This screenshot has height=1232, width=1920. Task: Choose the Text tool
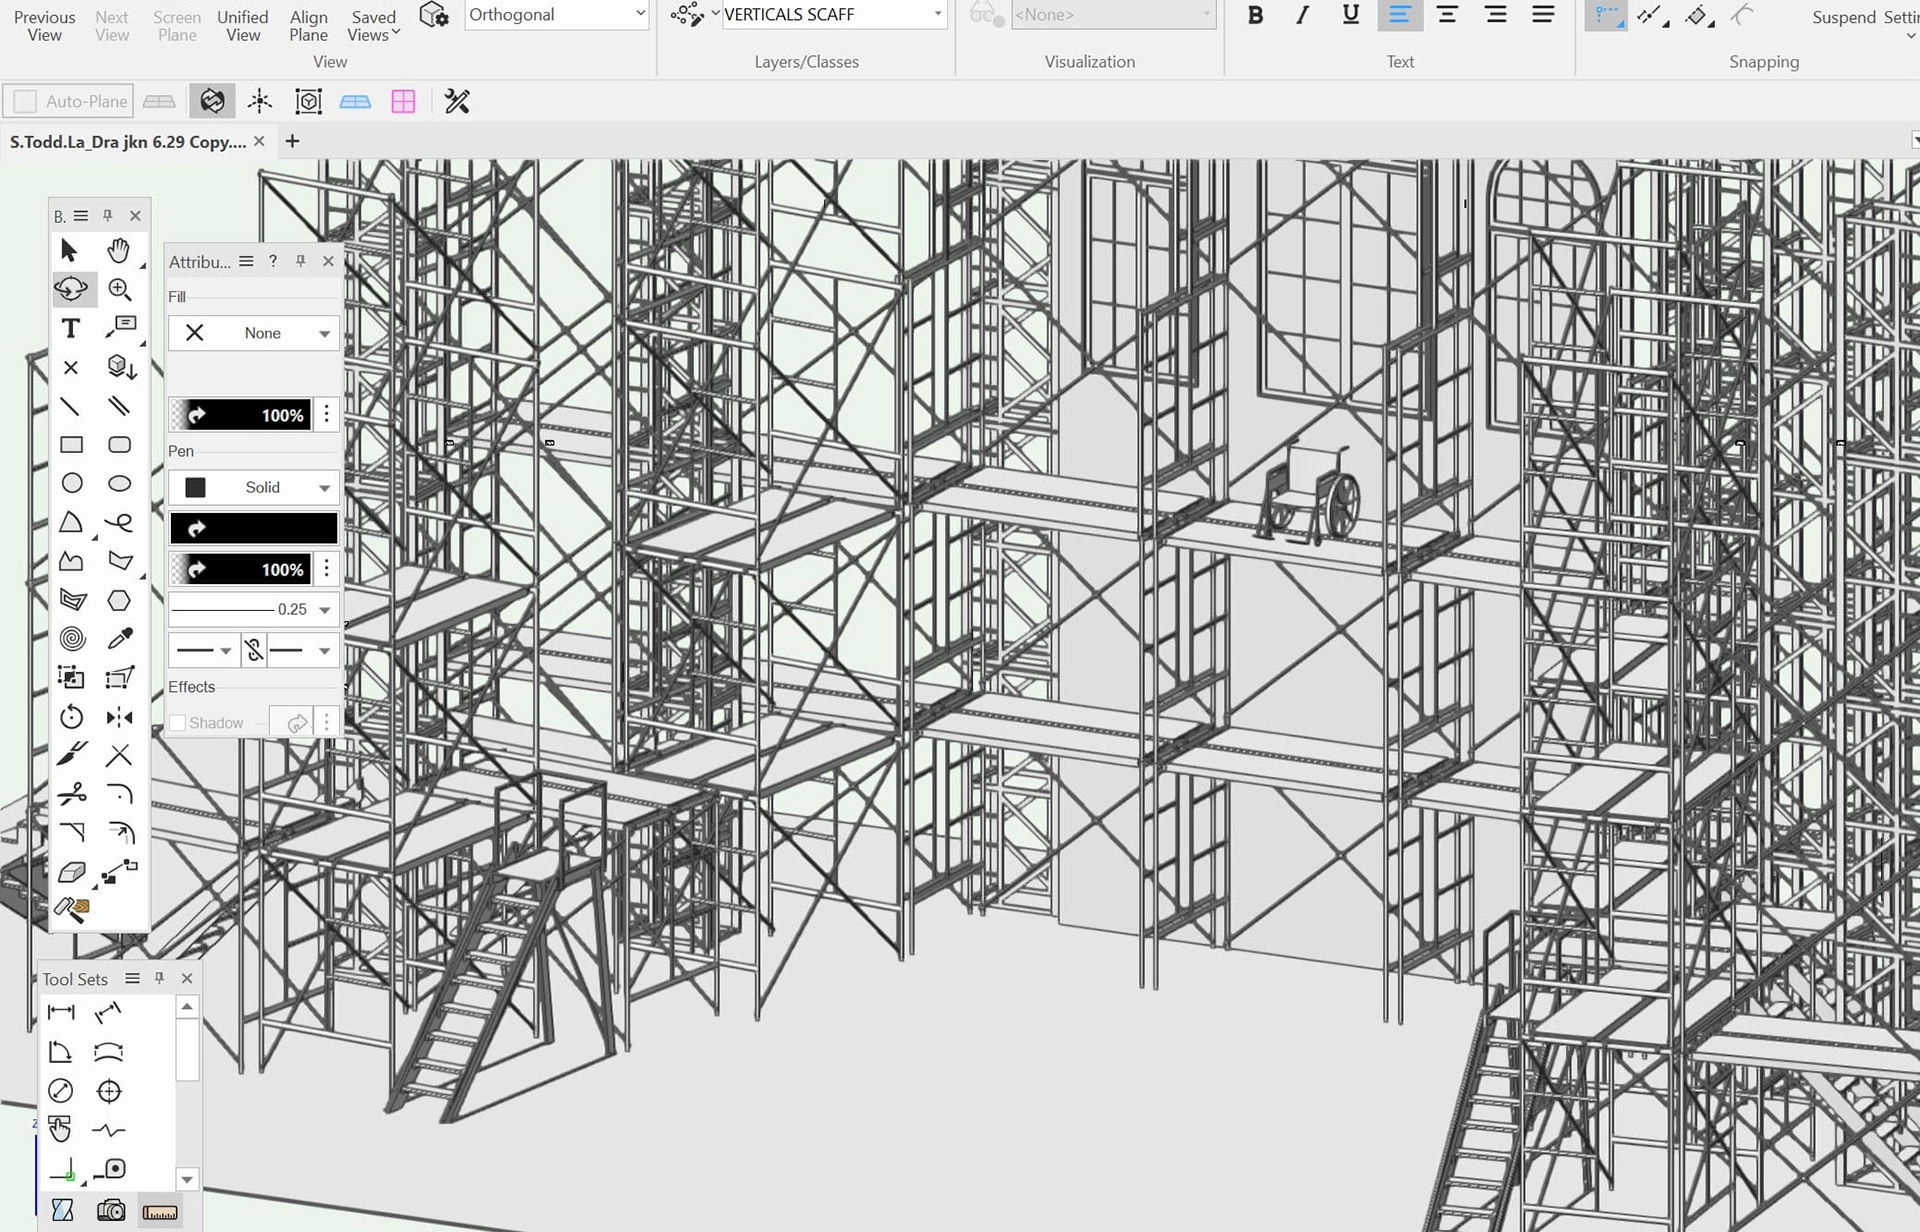click(x=71, y=328)
